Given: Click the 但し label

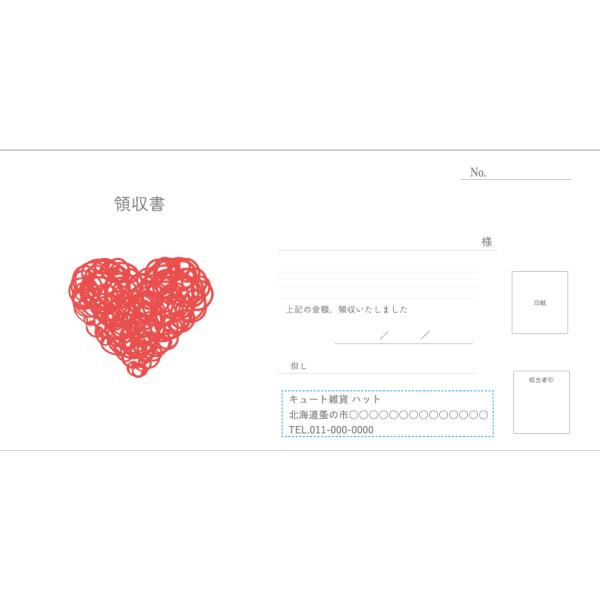Looking at the screenshot, I should [x=298, y=366].
